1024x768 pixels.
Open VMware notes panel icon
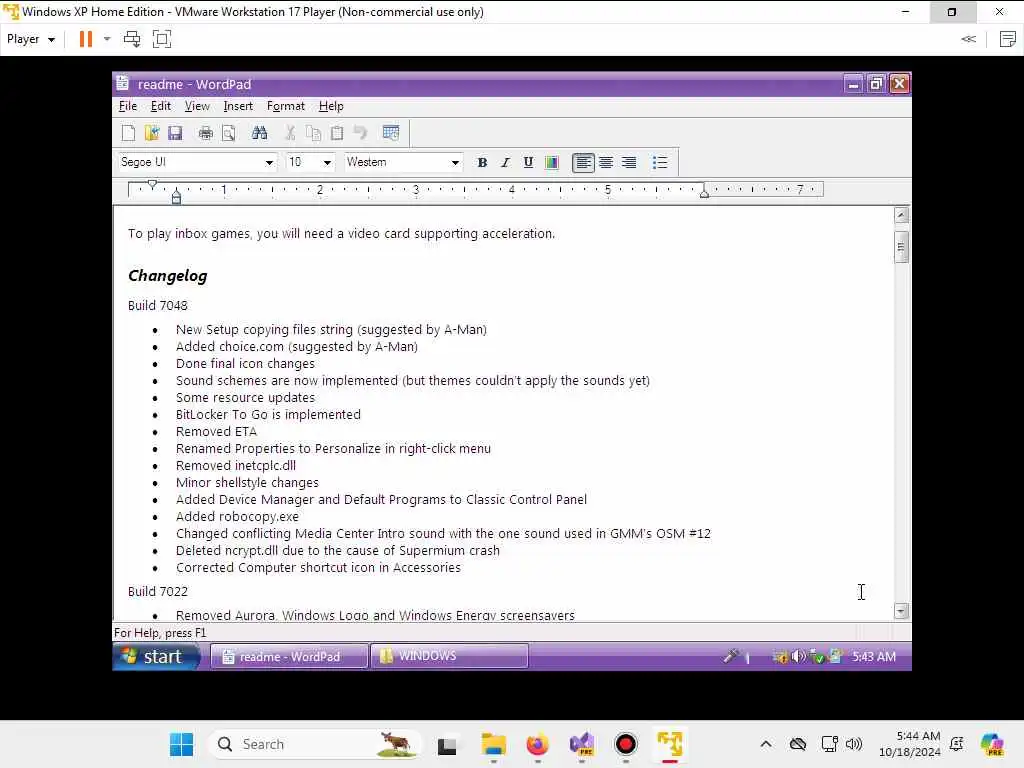pyautogui.click(x=1008, y=39)
